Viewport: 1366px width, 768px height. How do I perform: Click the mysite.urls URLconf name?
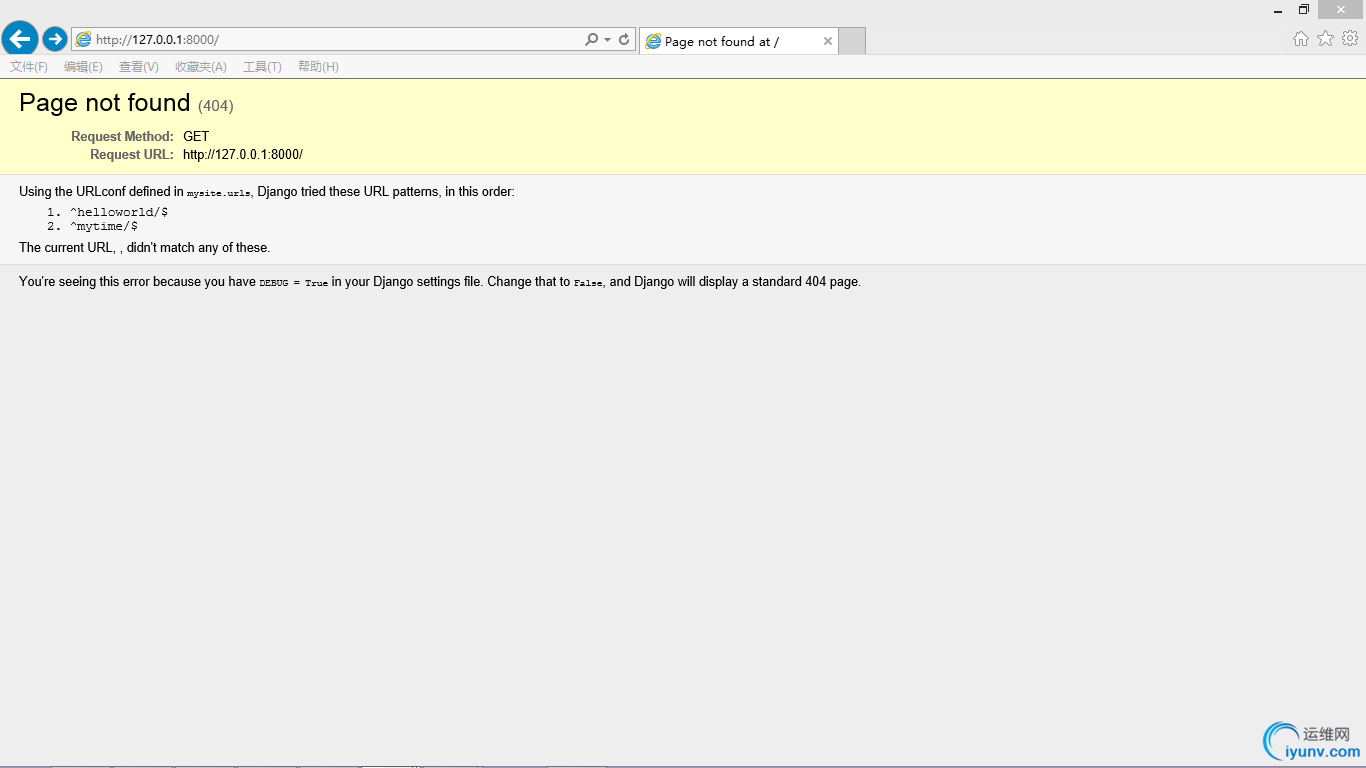point(219,193)
